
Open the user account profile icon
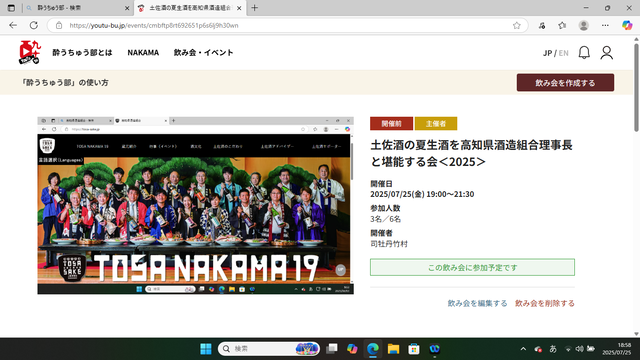pos(607,53)
